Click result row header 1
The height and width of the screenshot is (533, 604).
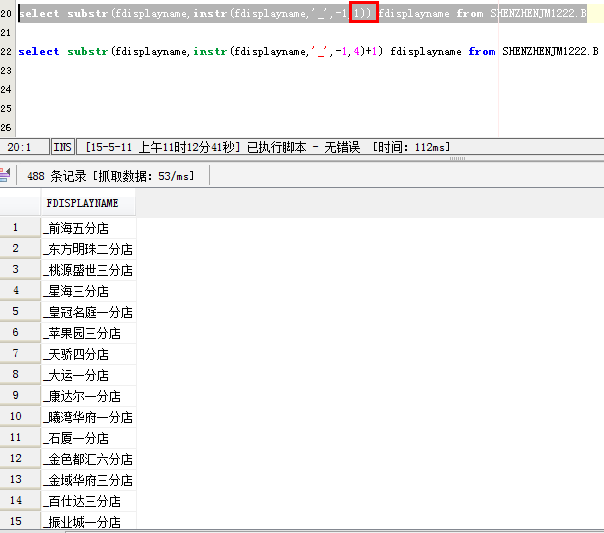tap(20, 228)
